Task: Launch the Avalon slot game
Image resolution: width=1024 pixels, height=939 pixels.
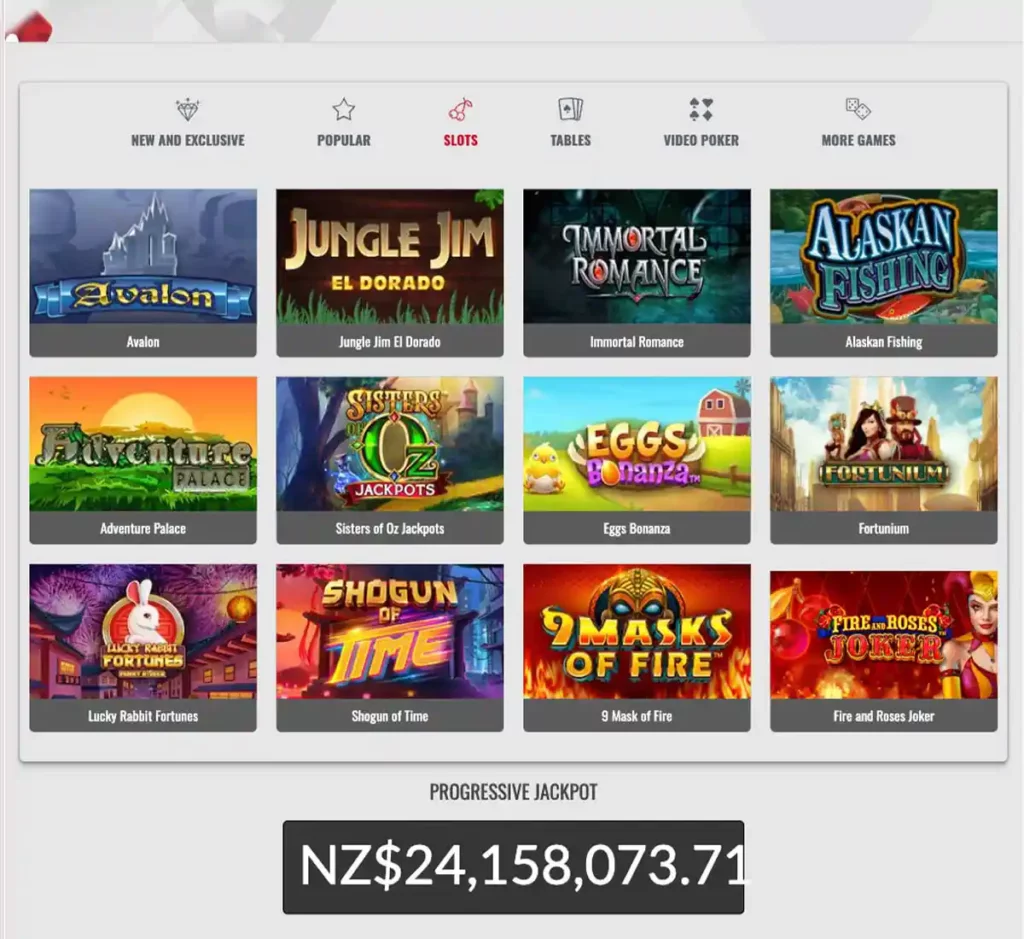Action: pos(142,260)
